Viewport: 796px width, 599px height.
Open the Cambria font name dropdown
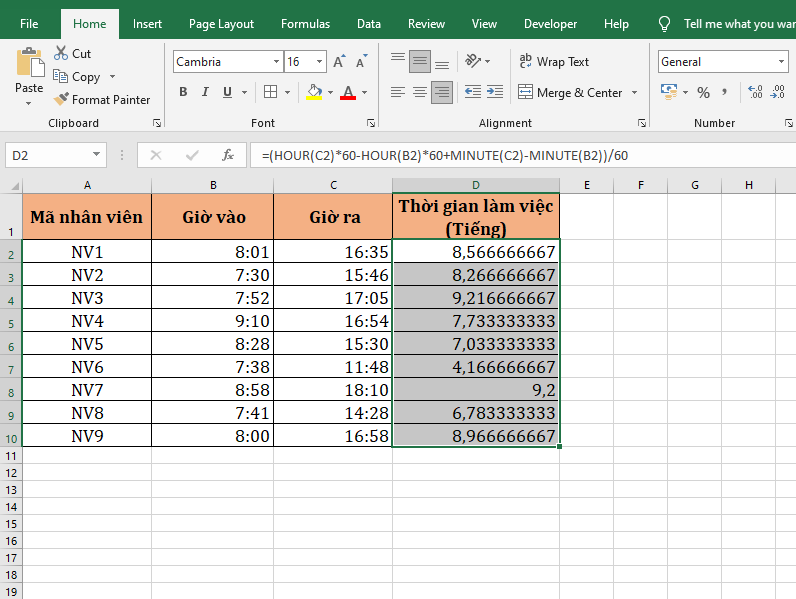pos(277,62)
